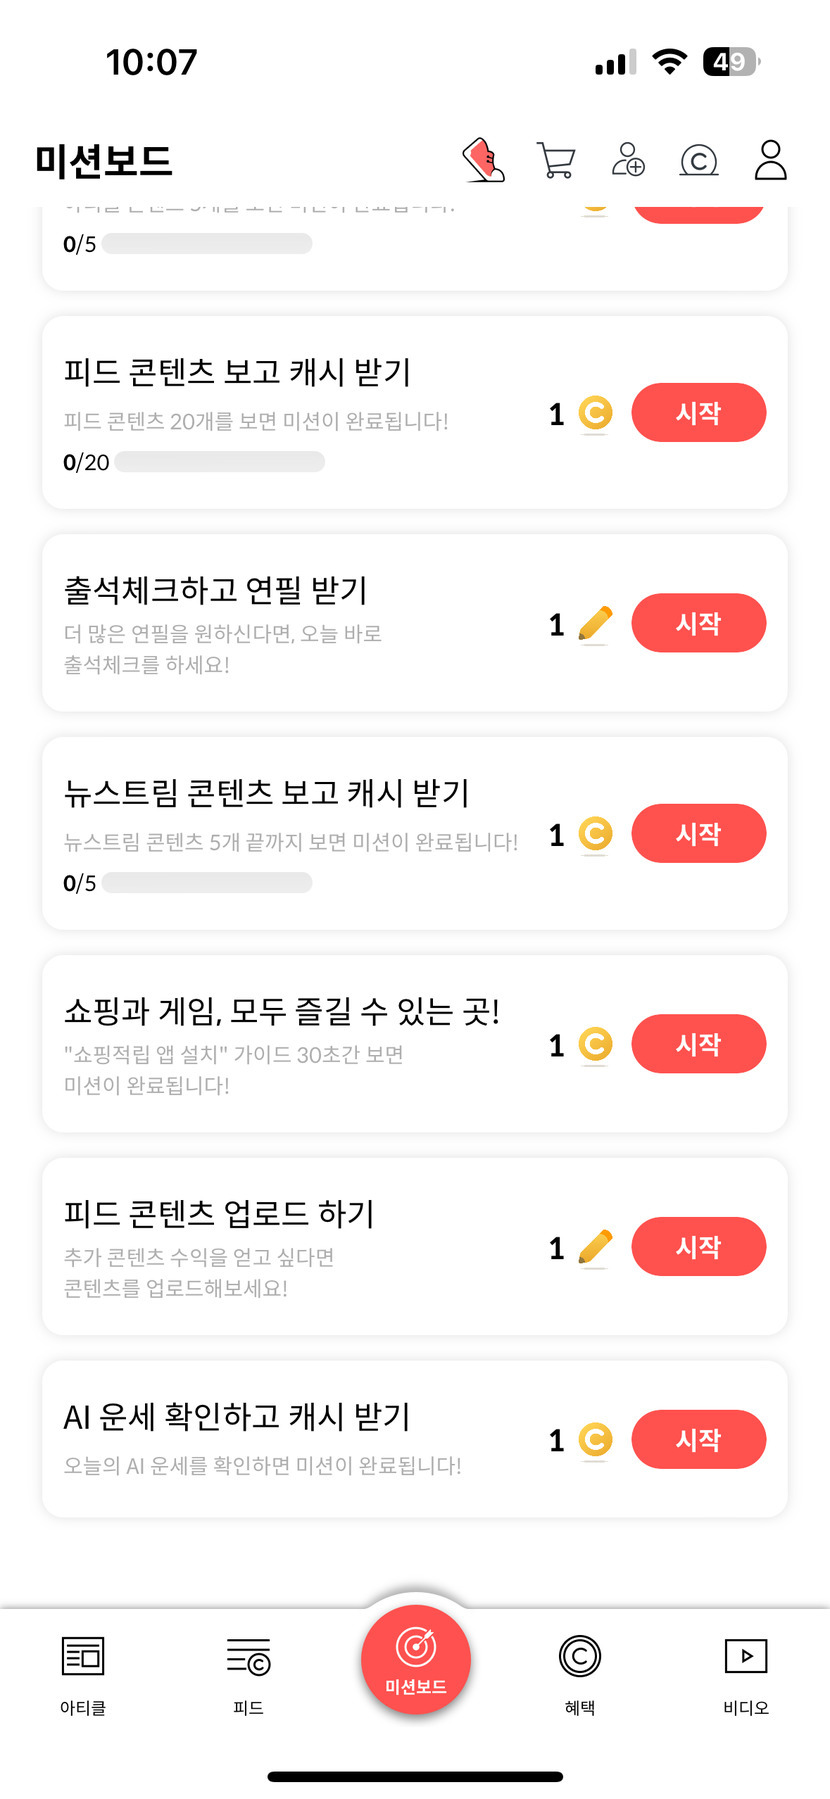Tap the red sneaker icon in header
The height and width of the screenshot is (1799, 830).
tap(484, 160)
